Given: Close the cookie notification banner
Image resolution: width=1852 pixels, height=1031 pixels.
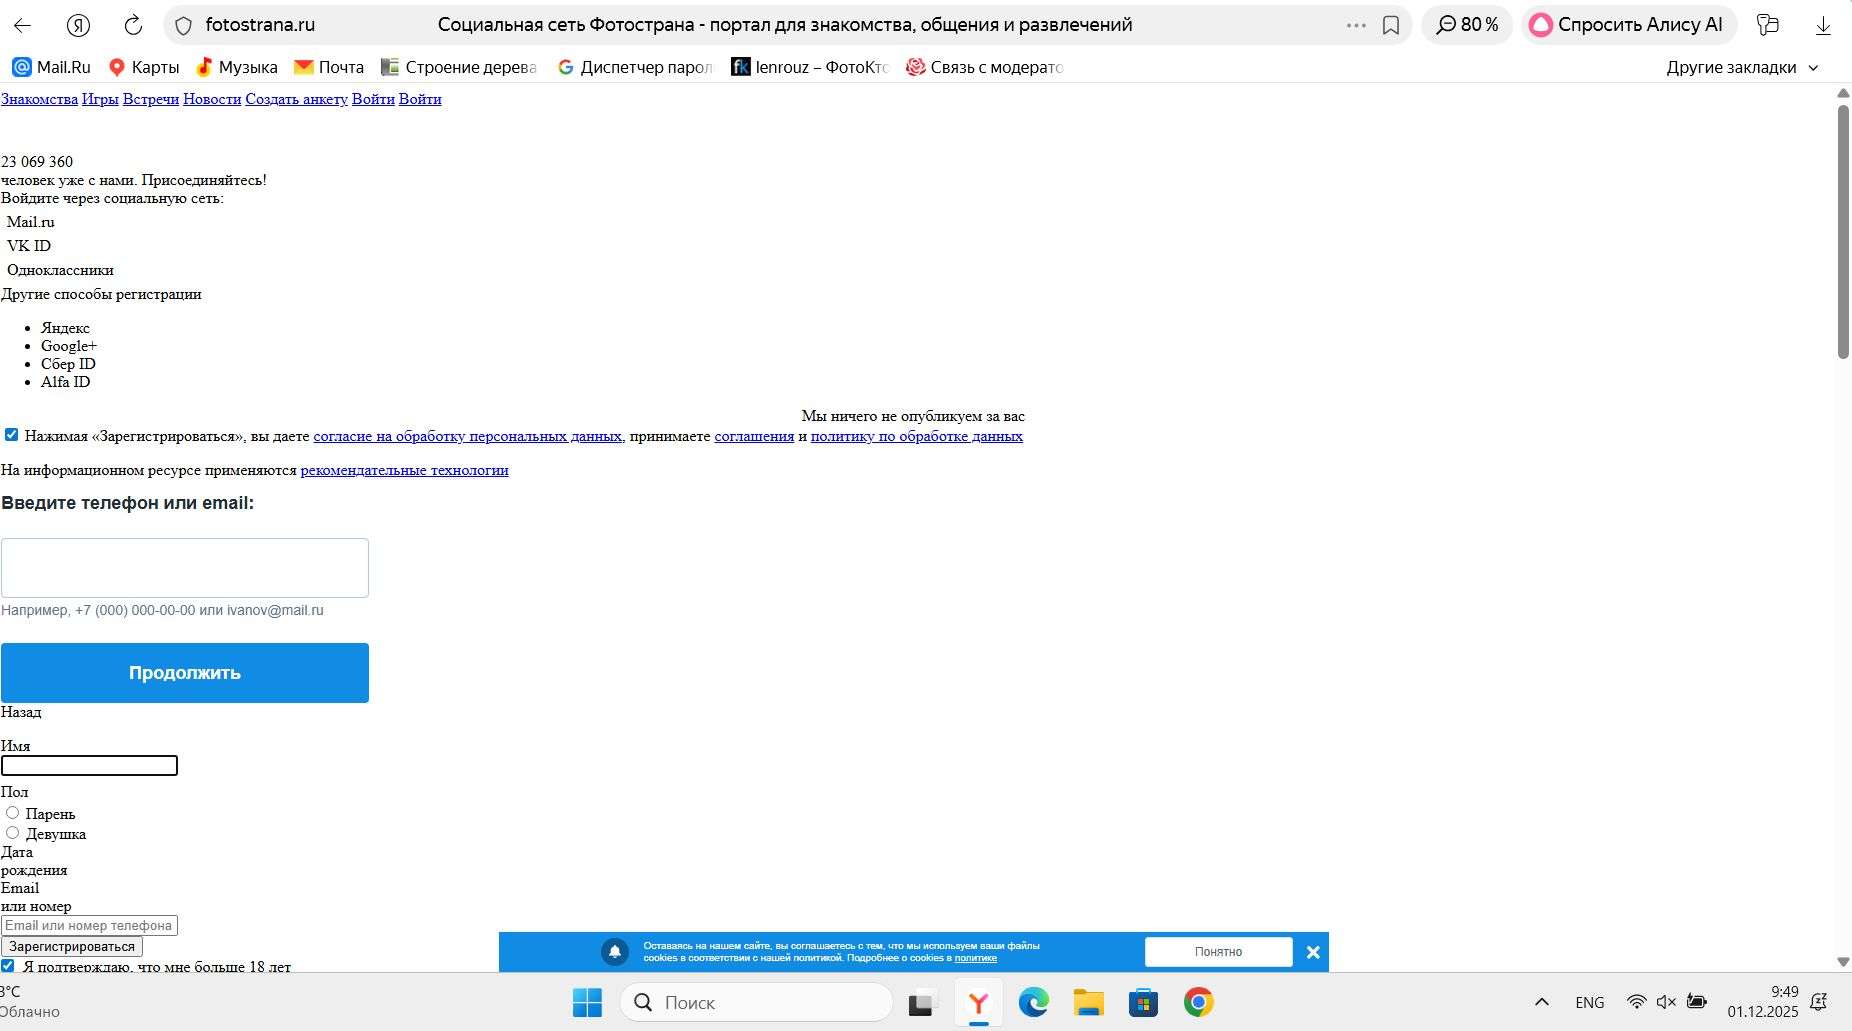Looking at the screenshot, I should (x=1313, y=952).
